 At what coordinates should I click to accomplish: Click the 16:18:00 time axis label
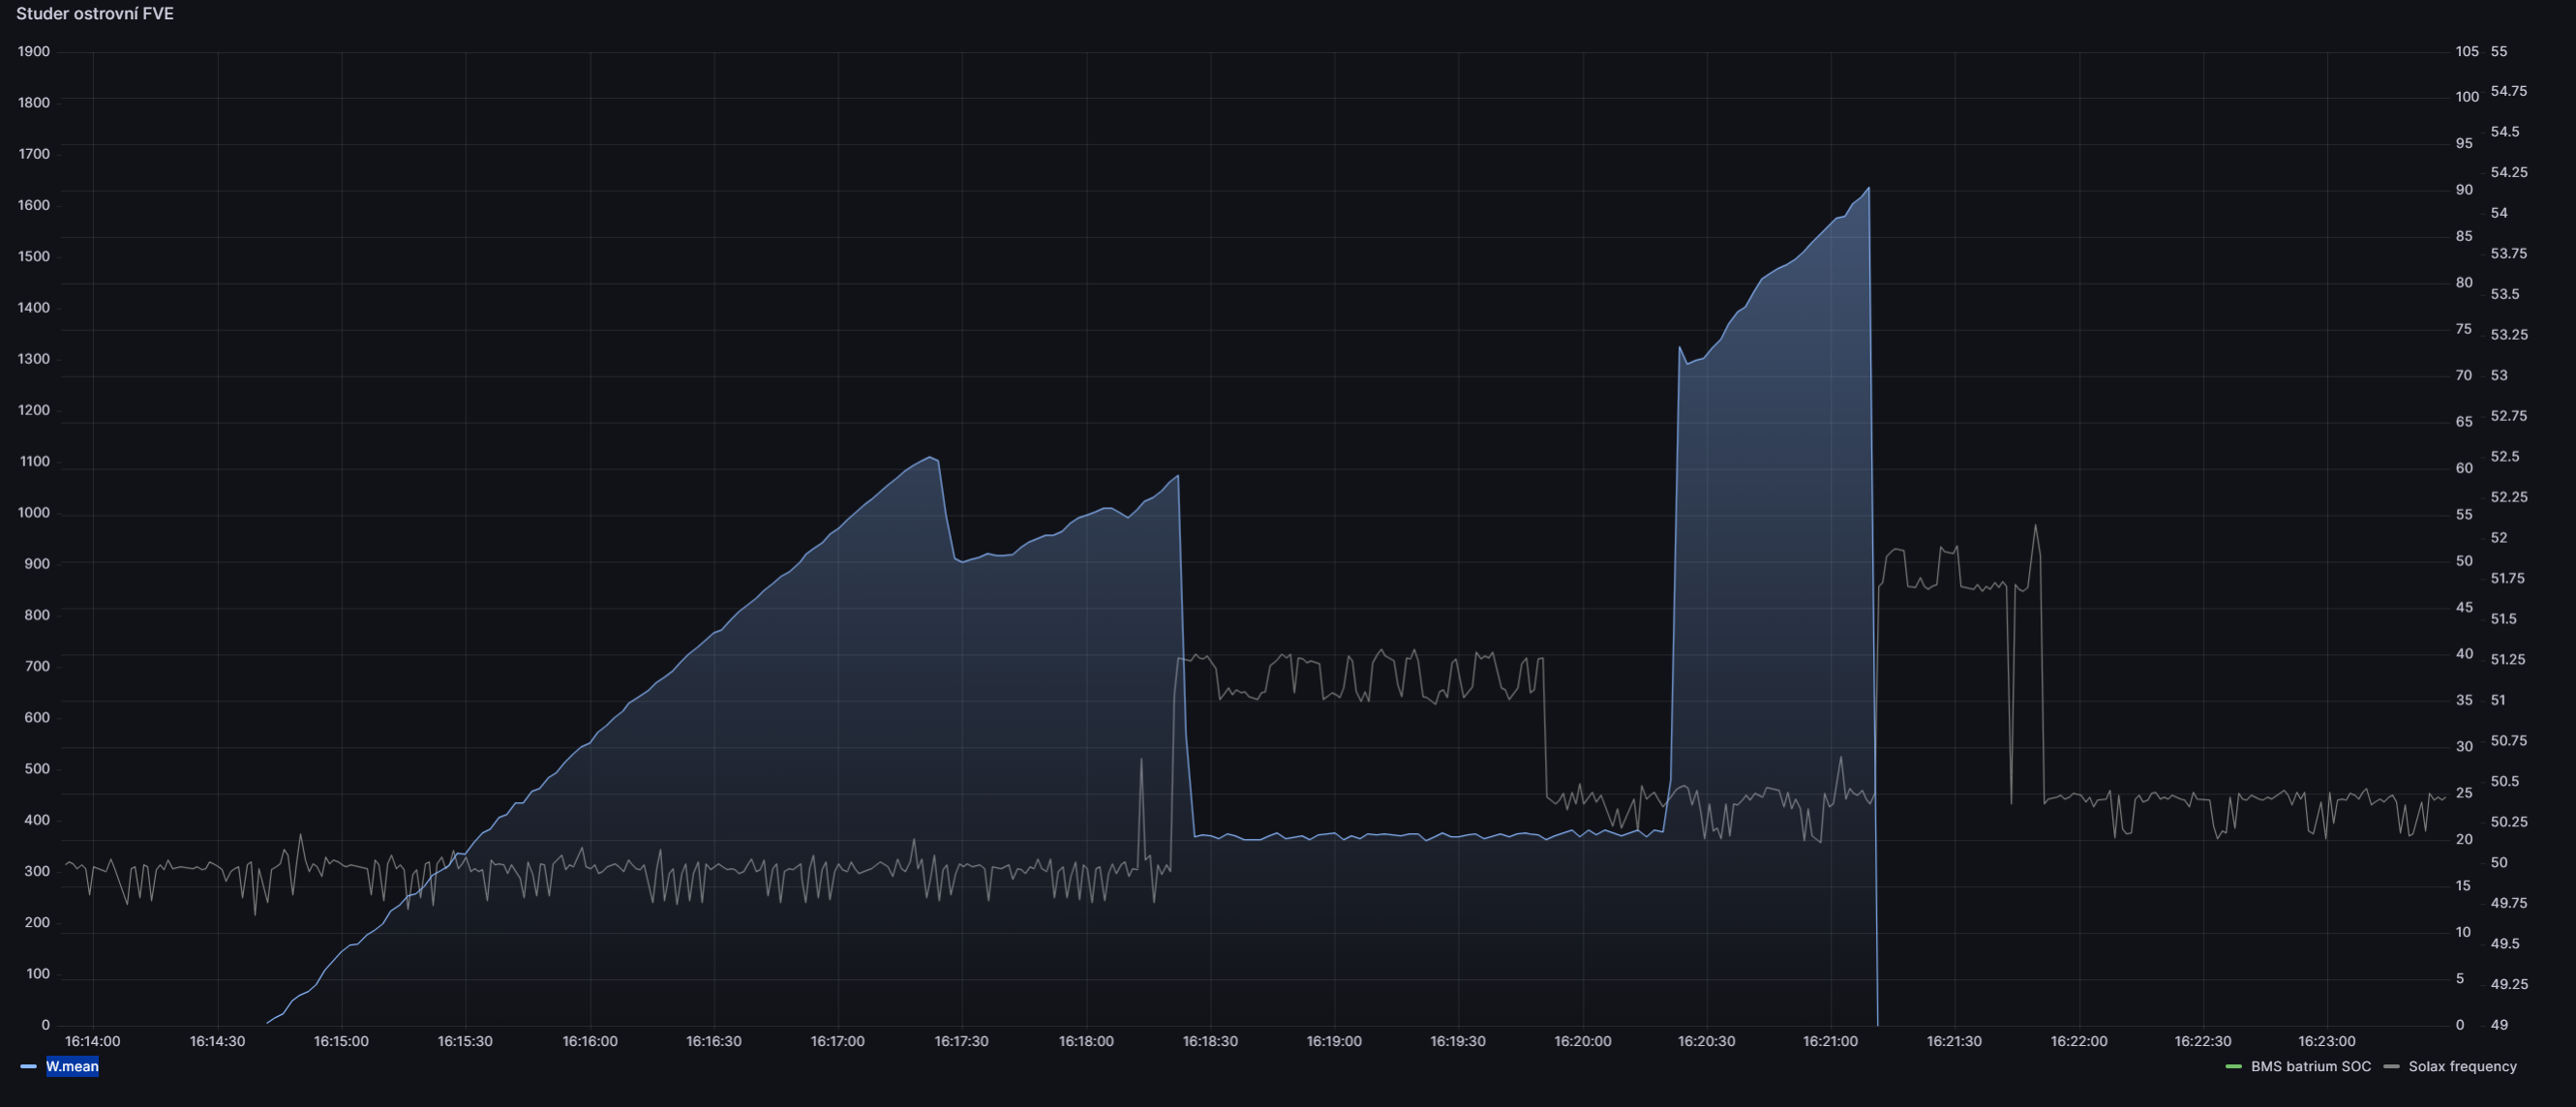pos(1086,1041)
